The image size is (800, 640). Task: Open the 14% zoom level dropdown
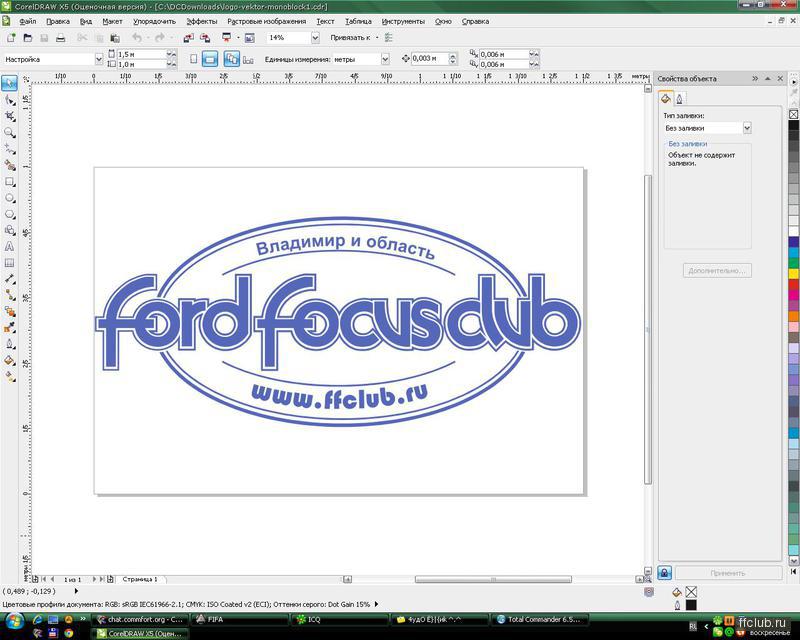pyautogui.click(x=315, y=38)
